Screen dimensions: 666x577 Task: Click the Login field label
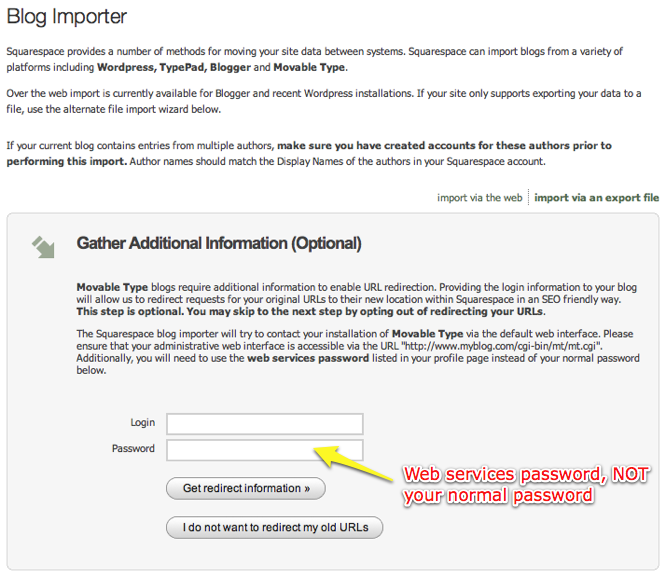[142, 423]
